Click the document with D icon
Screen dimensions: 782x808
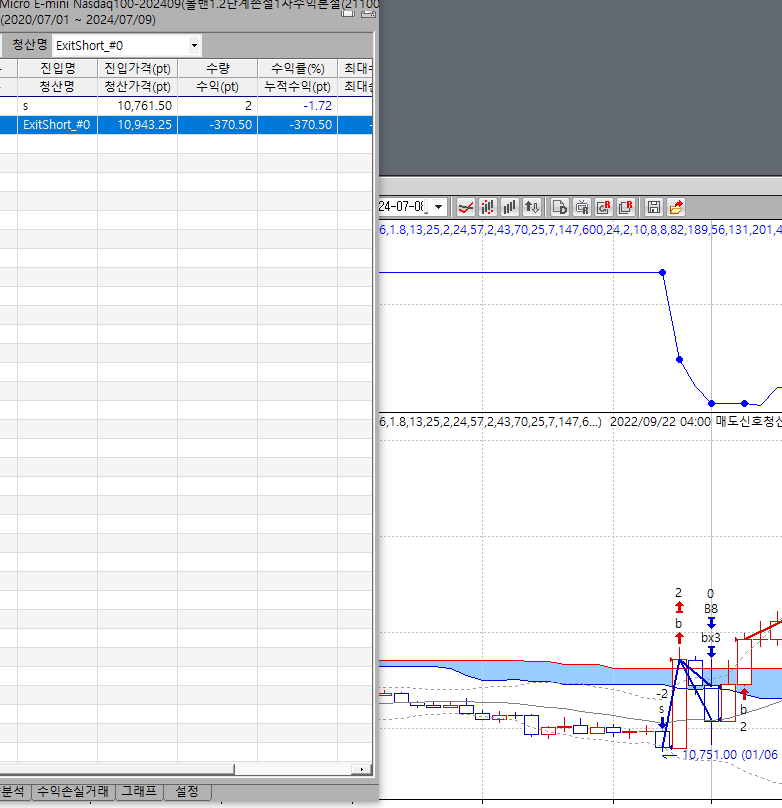560,207
